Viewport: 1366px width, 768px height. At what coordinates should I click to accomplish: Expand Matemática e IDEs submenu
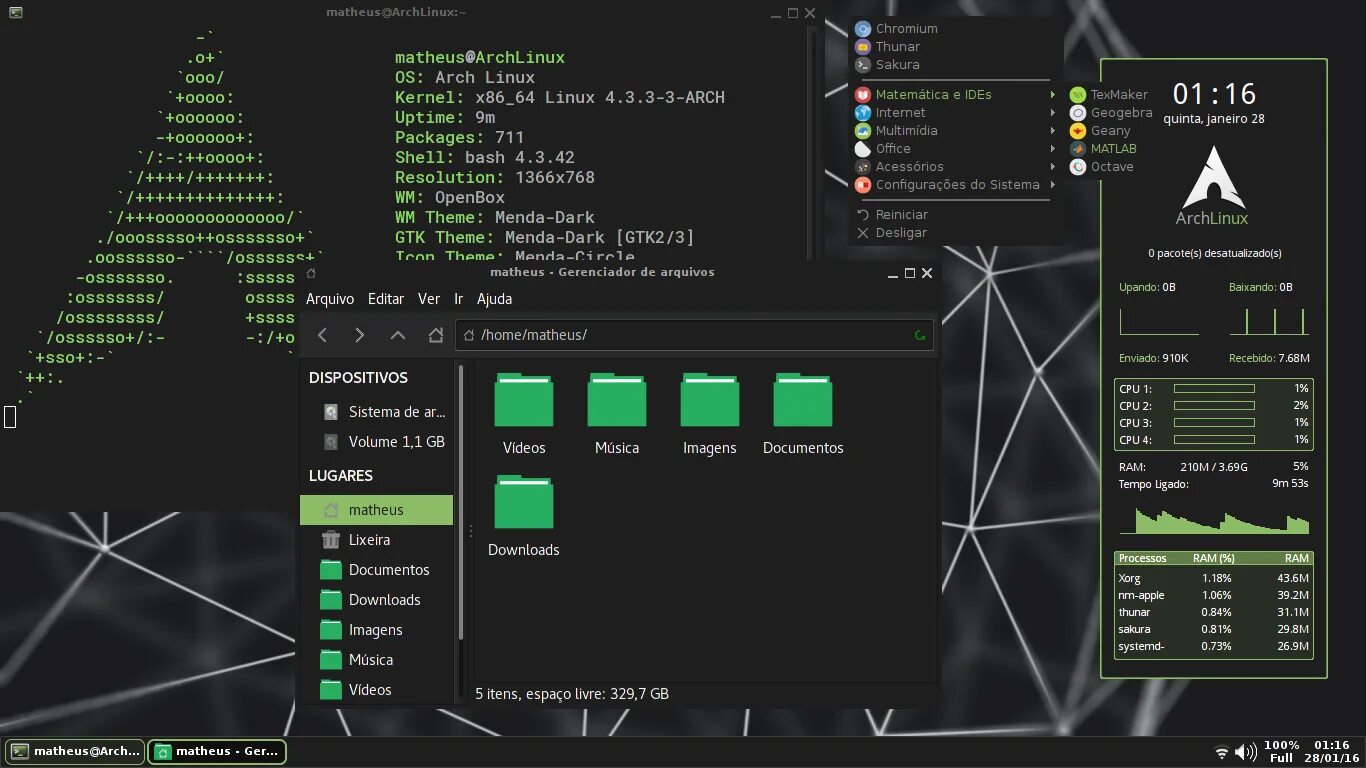click(x=955, y=95)
